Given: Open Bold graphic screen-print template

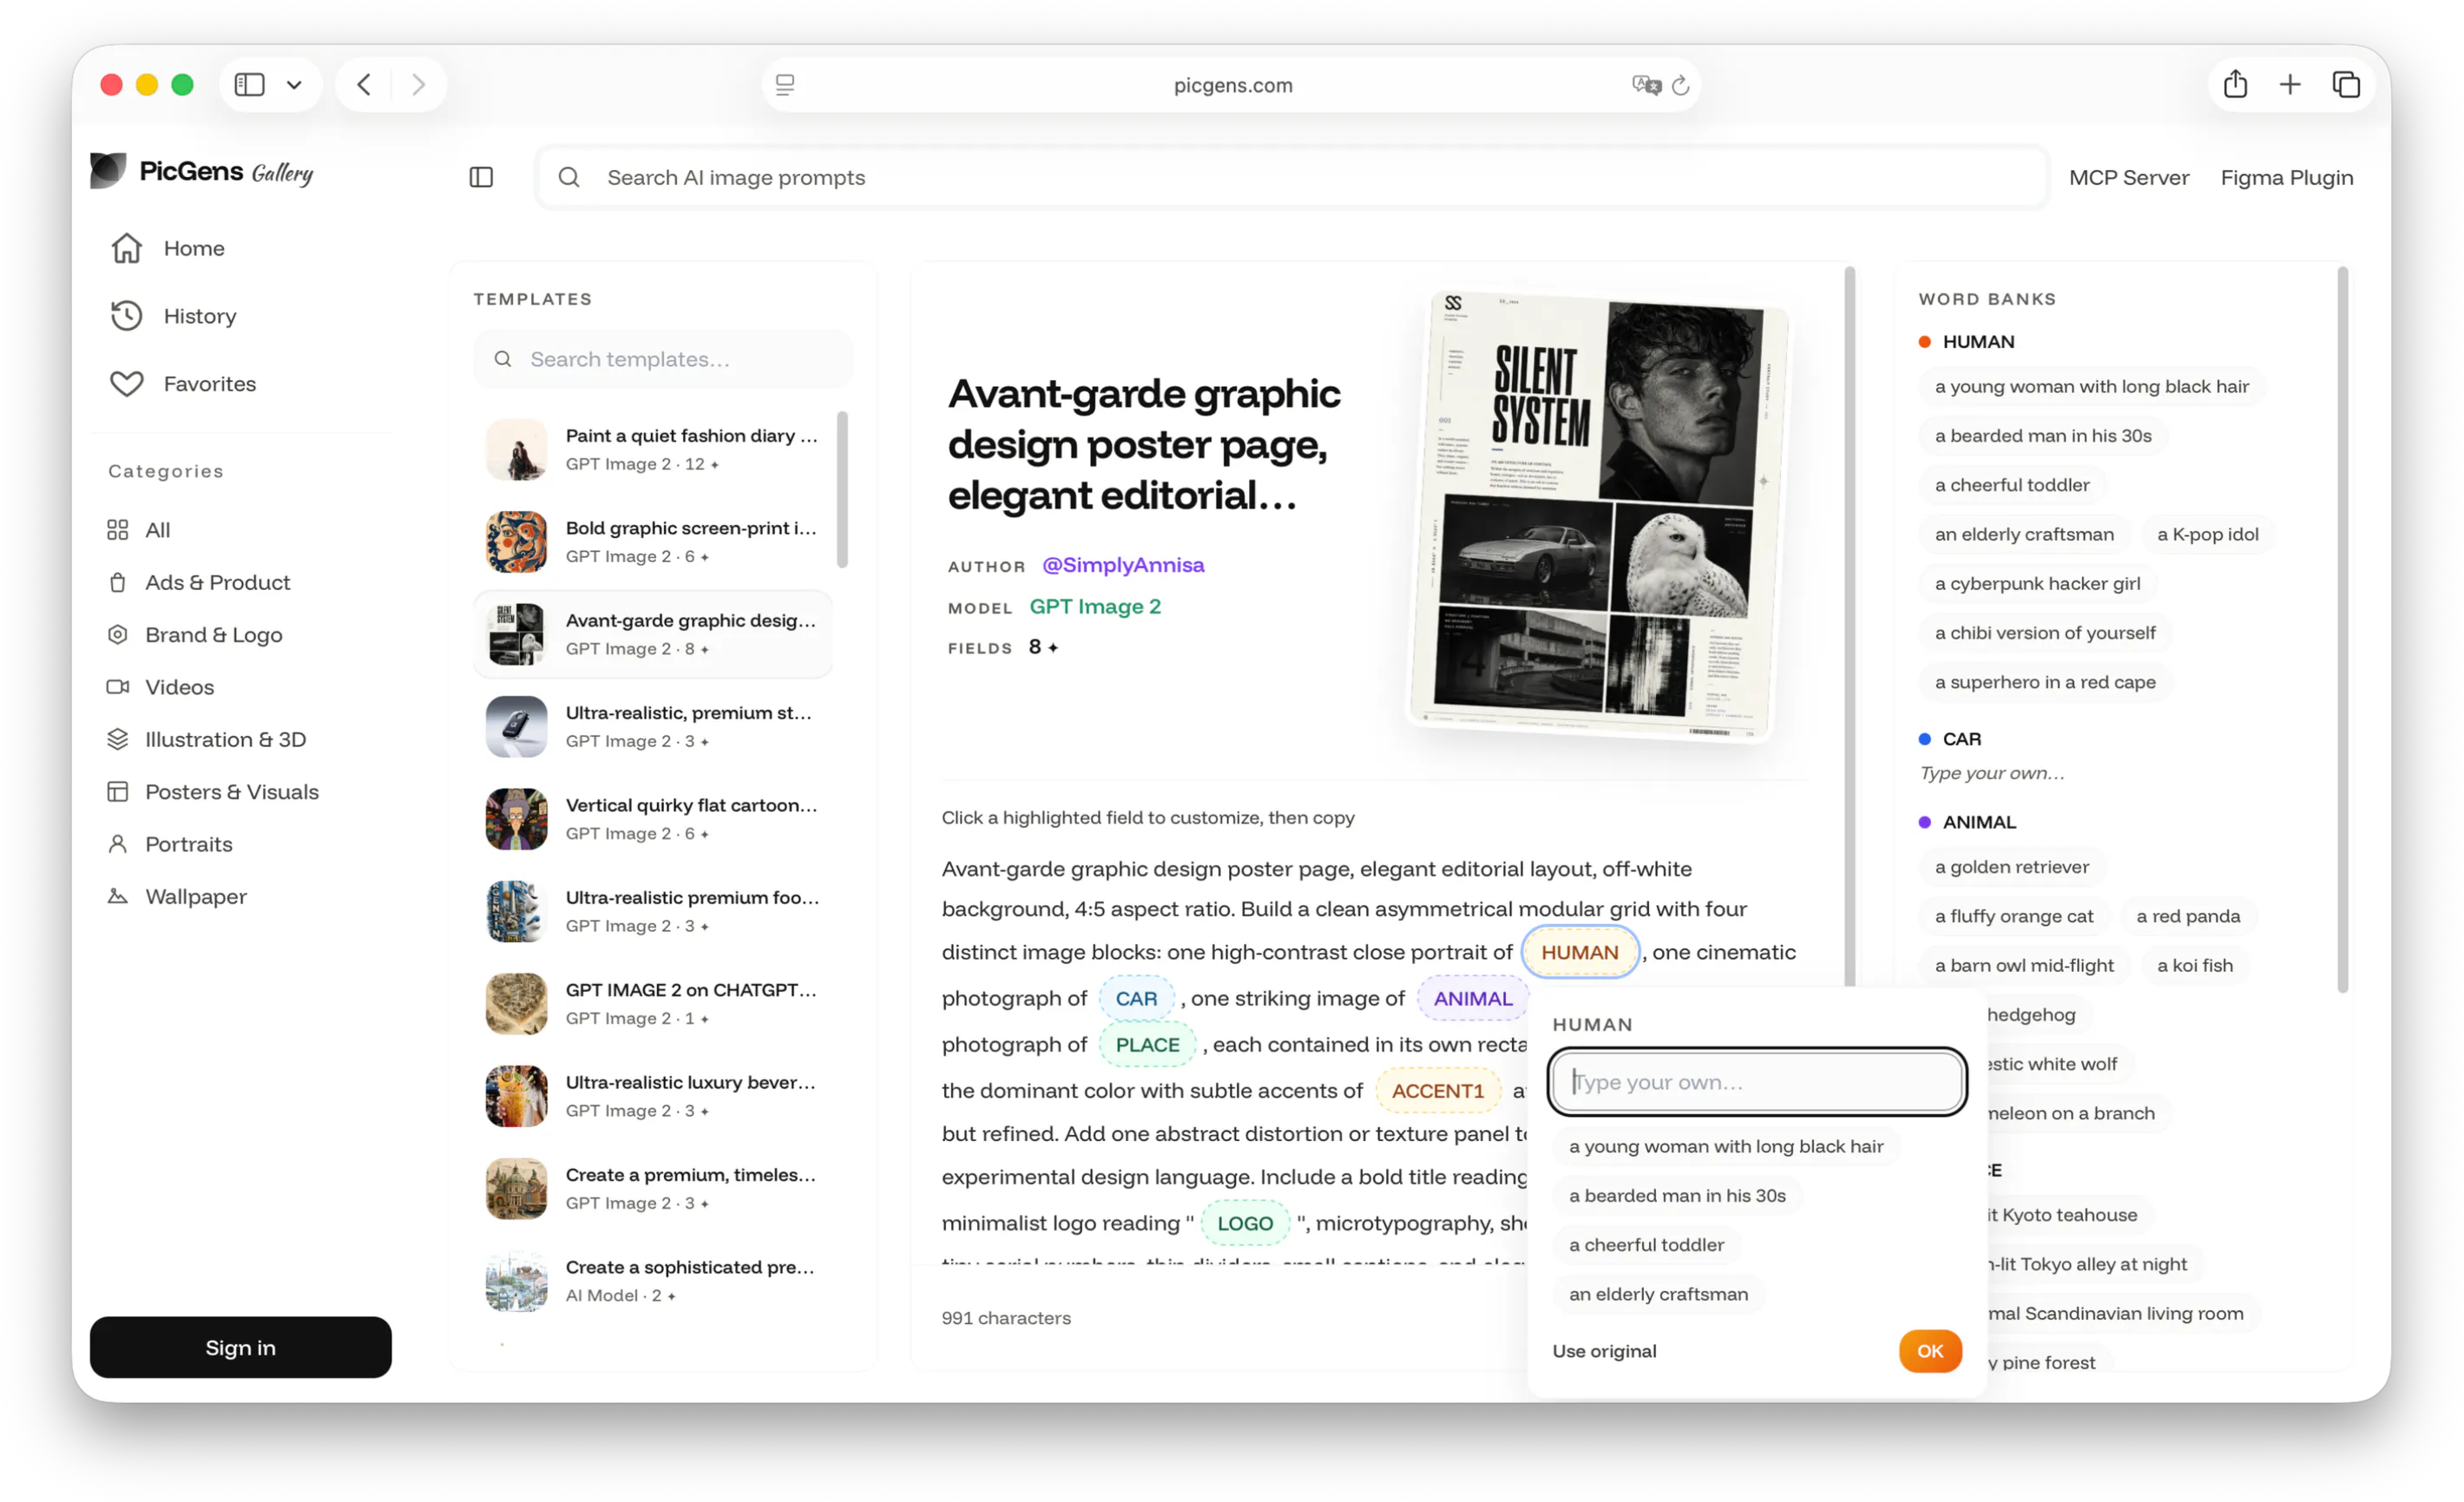Looking at the screenshot, I should [x=653, y=541].
